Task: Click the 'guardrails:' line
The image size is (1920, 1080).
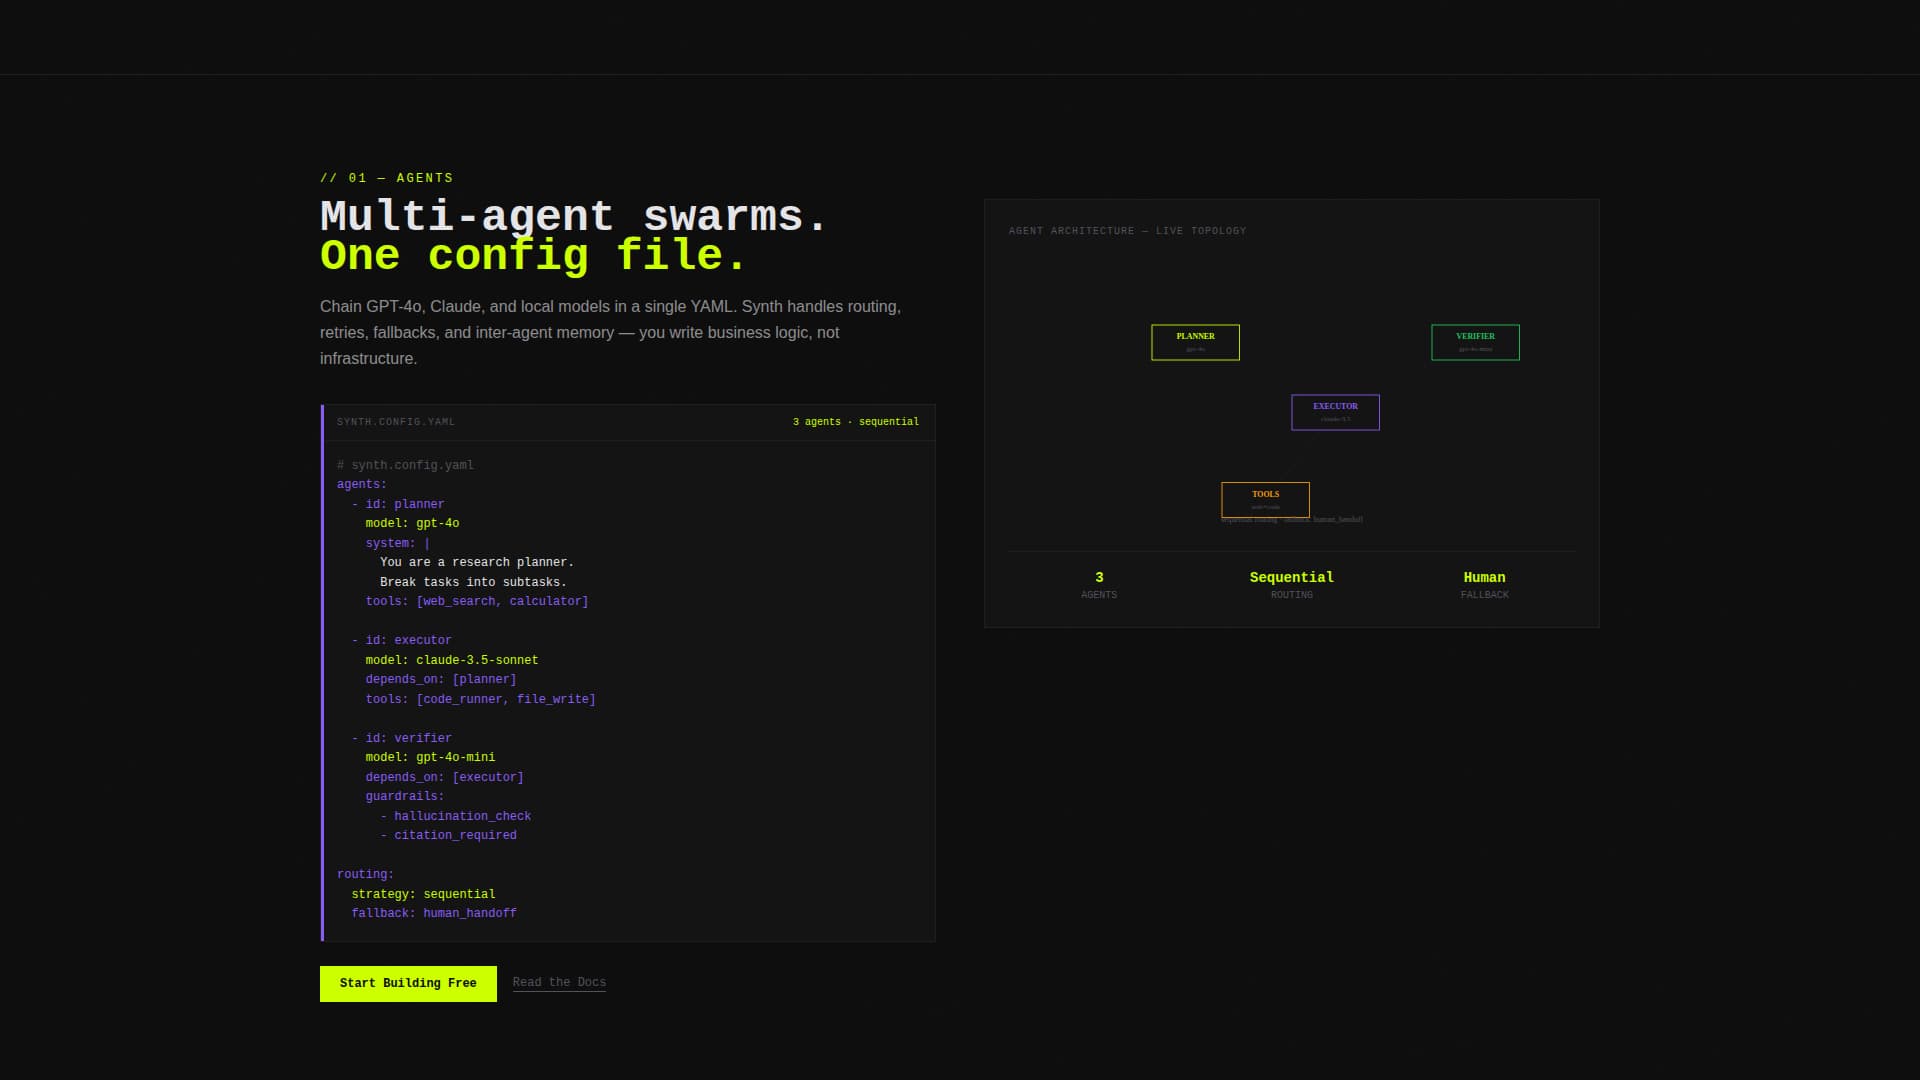Action: pos(405,797)
